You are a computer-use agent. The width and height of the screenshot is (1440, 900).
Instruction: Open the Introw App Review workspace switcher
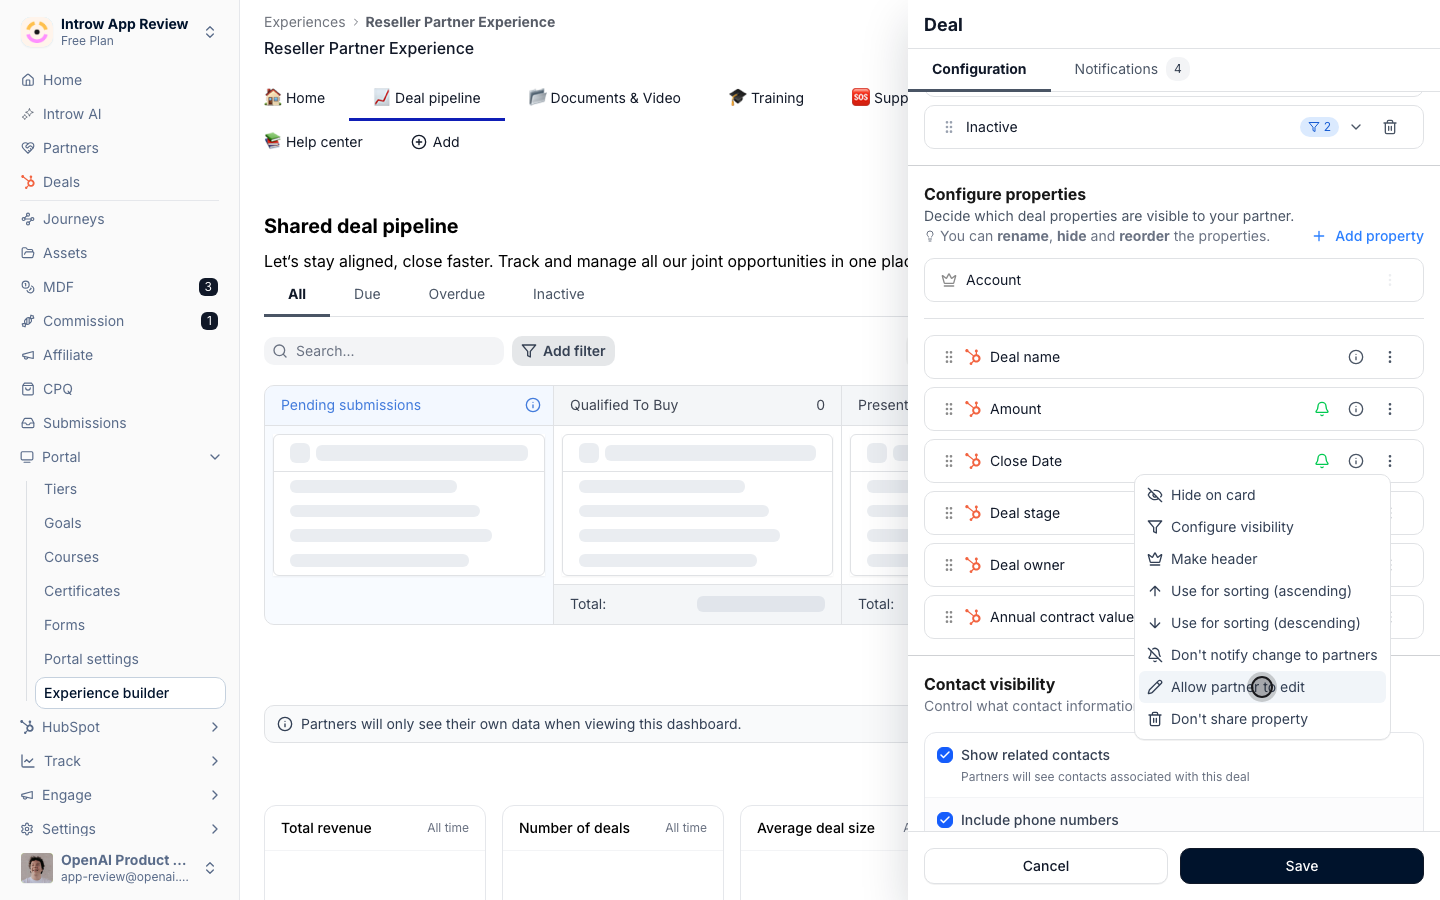tap(120, 32)
